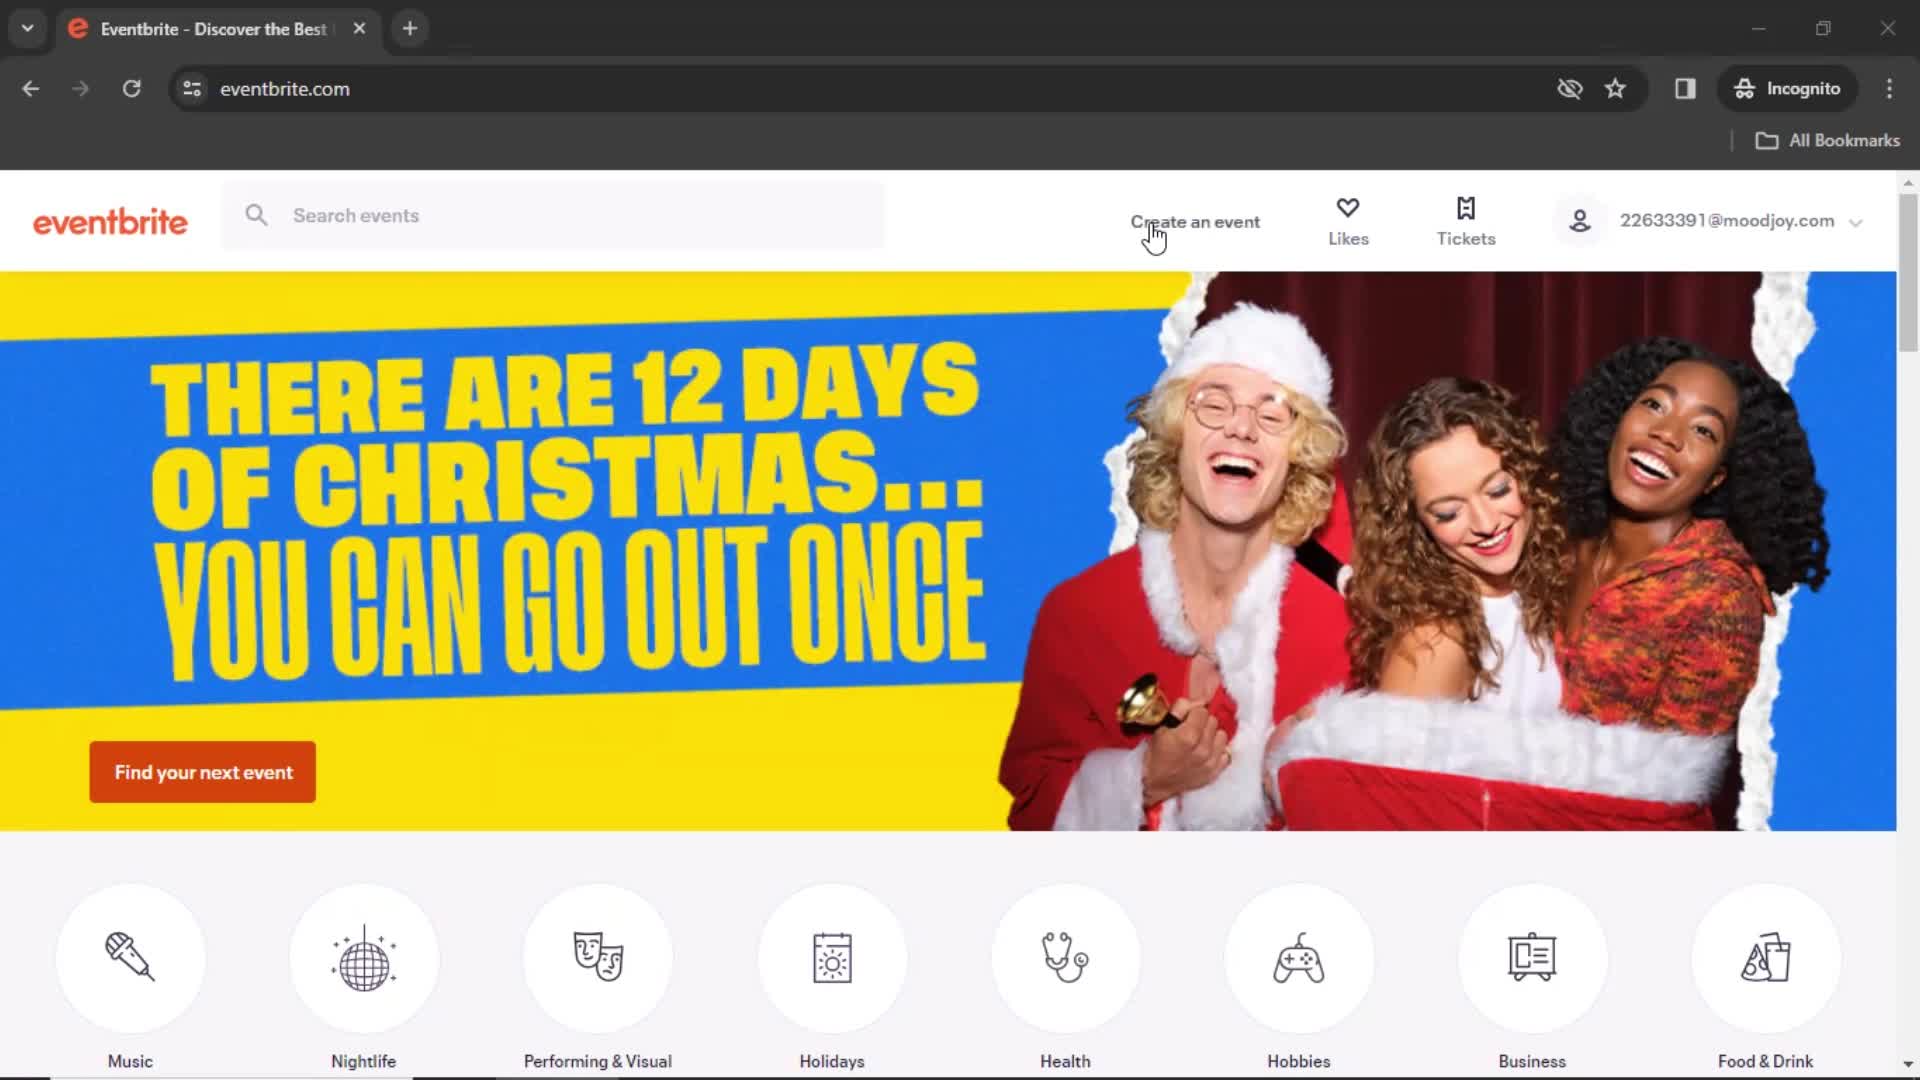Toggle the eye-slash privacy icon
1920x1080 pixels.
tap(1569, 88)
